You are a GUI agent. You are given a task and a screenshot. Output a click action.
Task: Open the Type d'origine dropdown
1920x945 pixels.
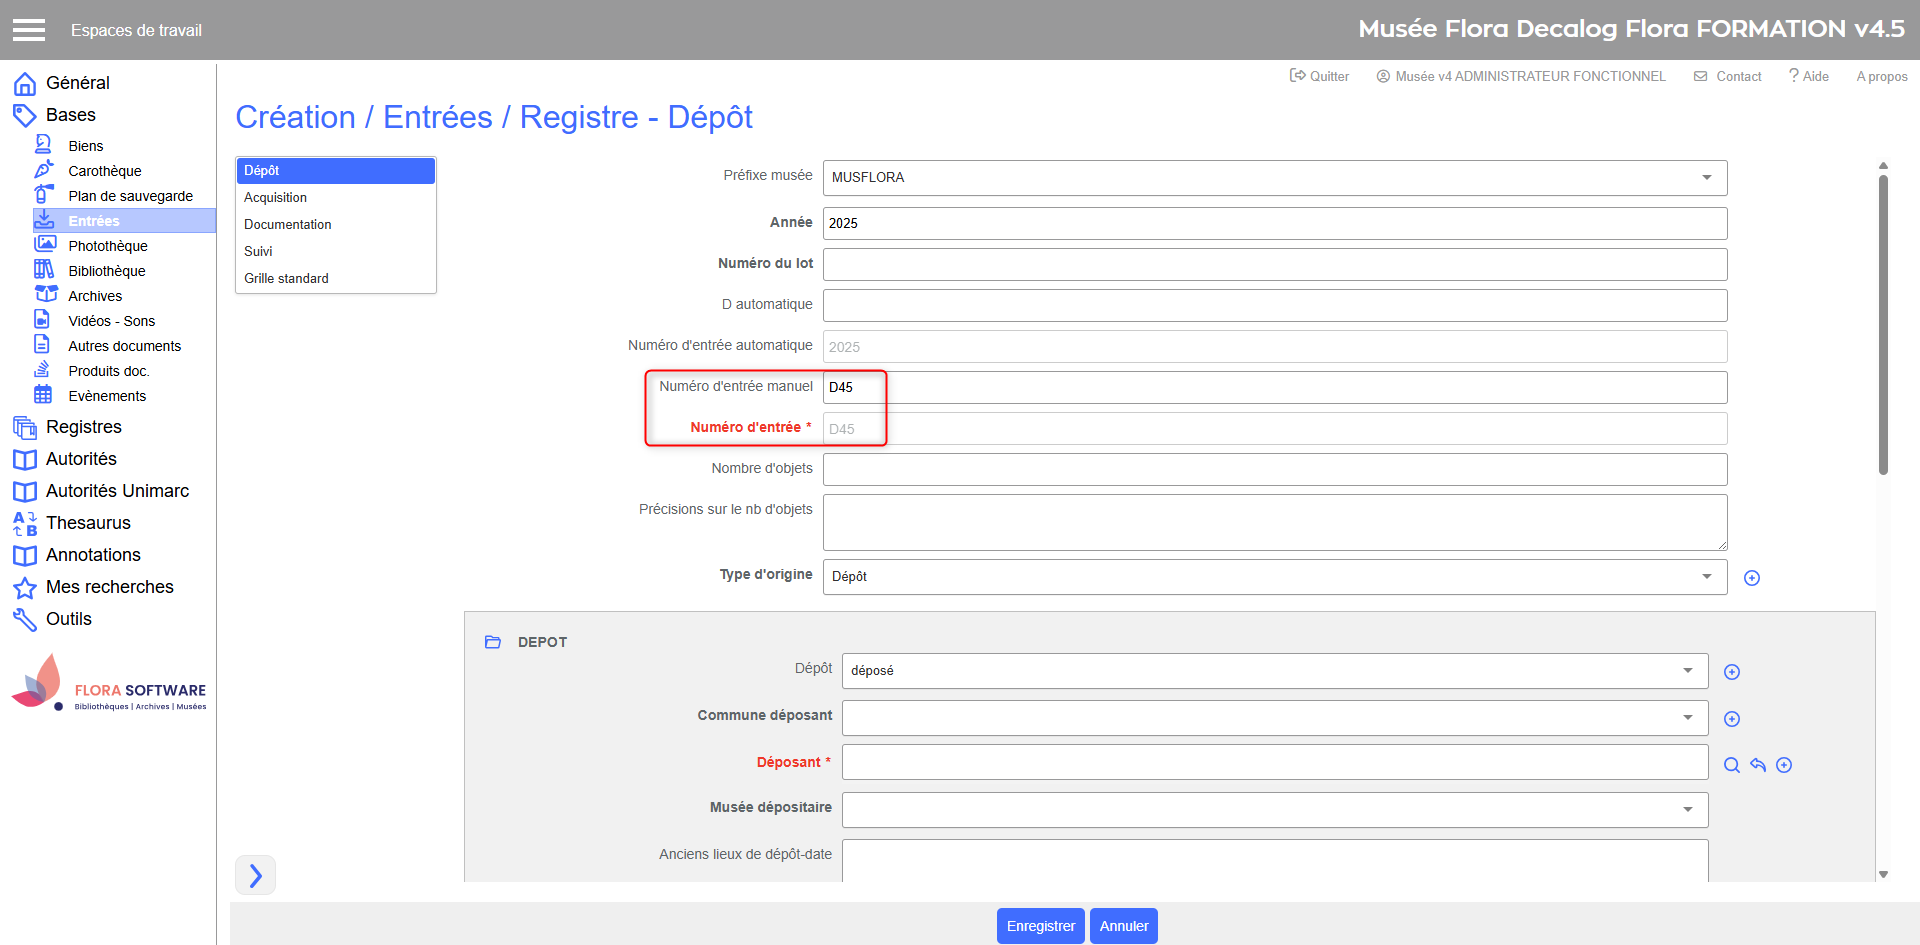tap(1706, 577)
